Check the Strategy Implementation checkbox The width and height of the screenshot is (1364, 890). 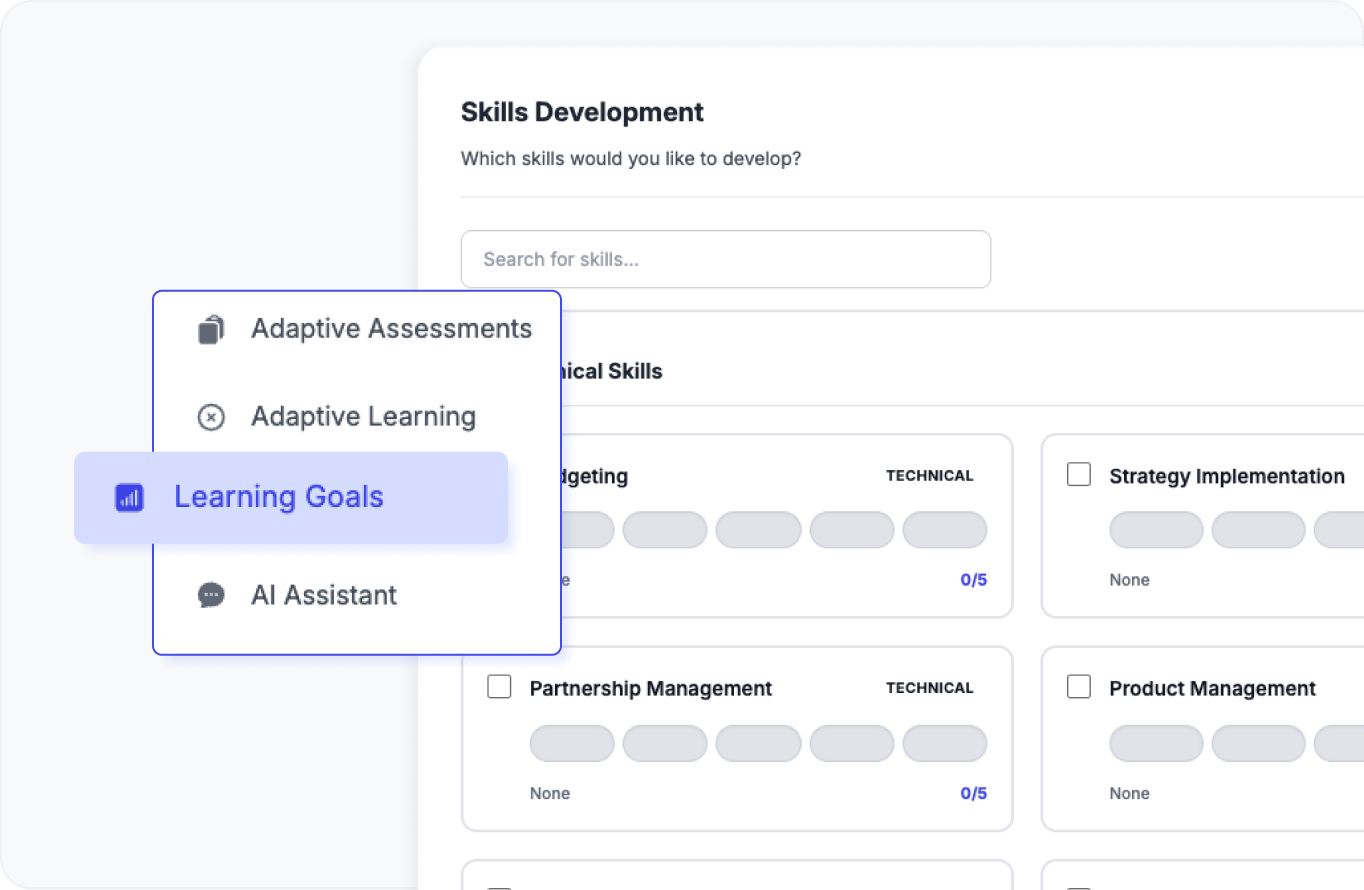1079,475
